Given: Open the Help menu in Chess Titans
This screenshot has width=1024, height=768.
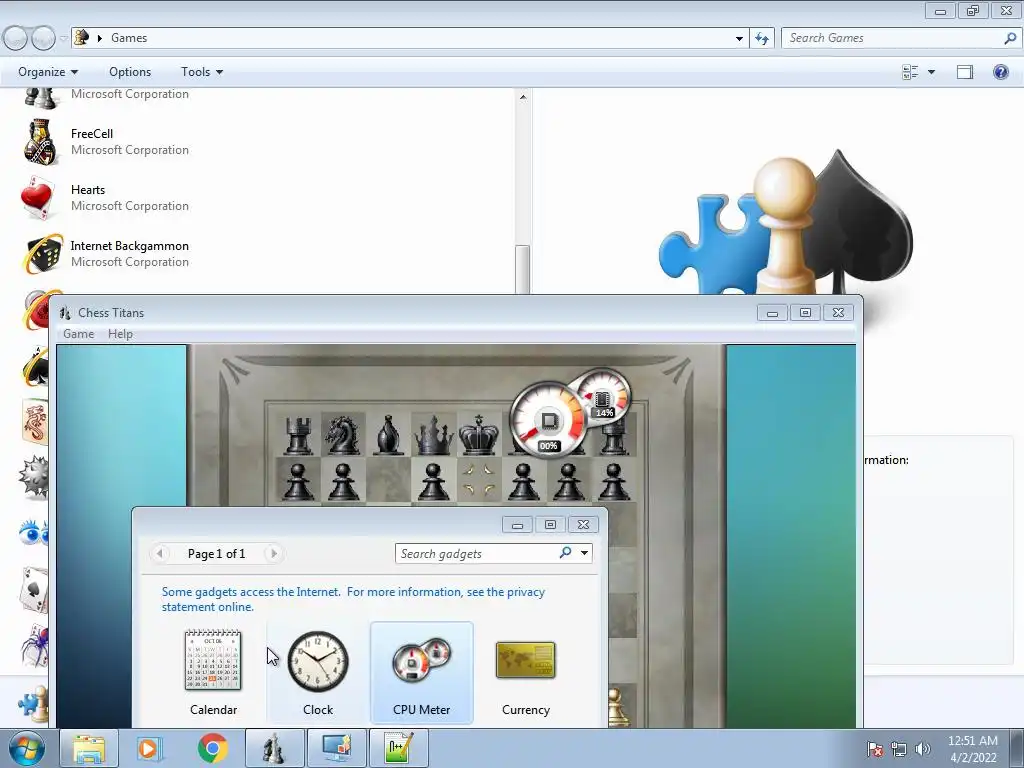Looking at the screenshot, I should pos(120,334).
